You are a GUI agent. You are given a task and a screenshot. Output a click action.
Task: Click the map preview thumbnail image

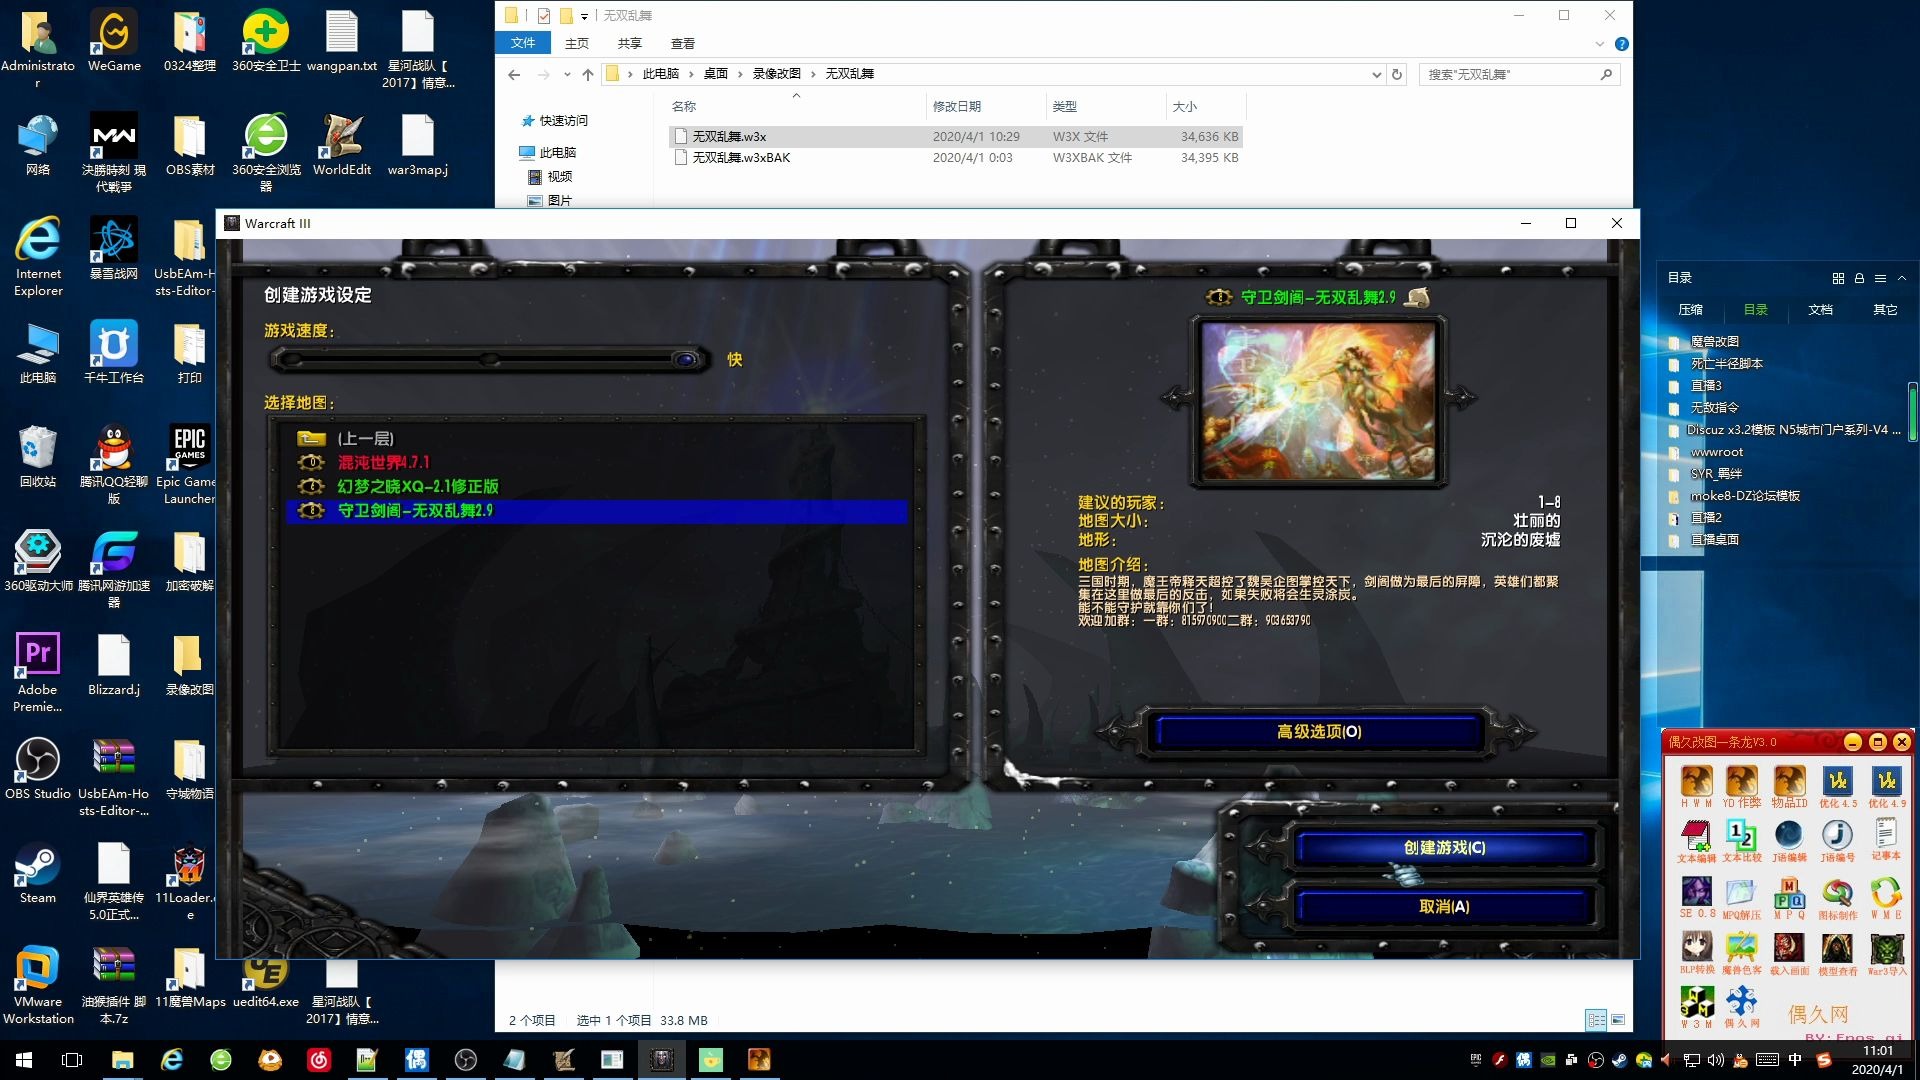(x=1318, y=401)
